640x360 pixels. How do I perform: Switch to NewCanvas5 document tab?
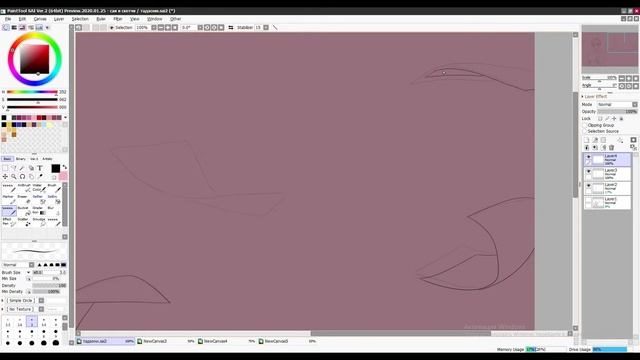tap(287, 341)
